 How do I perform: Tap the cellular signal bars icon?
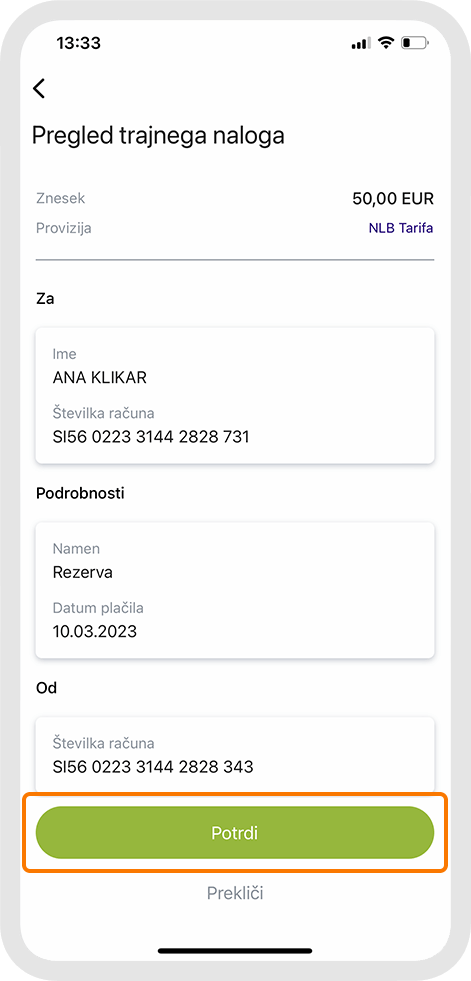coord(362,44)
